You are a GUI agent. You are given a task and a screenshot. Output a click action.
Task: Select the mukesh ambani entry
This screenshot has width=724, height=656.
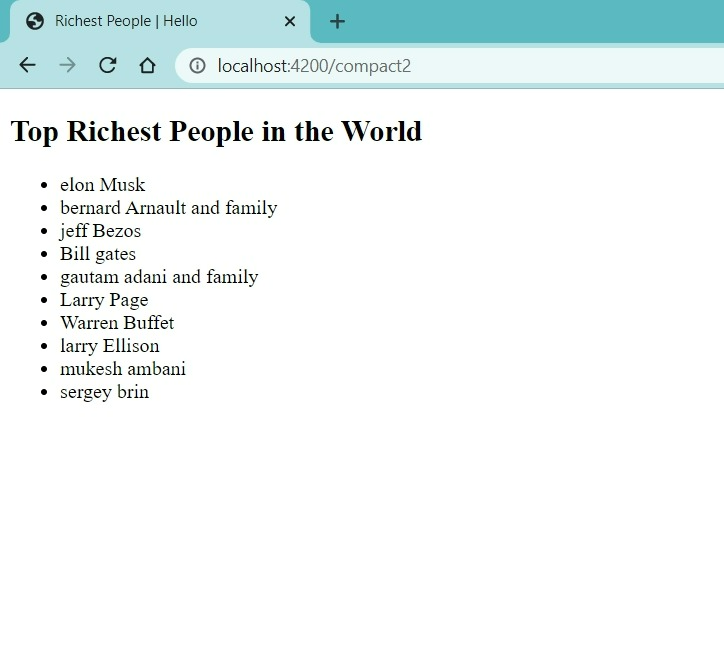click(123, 369)
